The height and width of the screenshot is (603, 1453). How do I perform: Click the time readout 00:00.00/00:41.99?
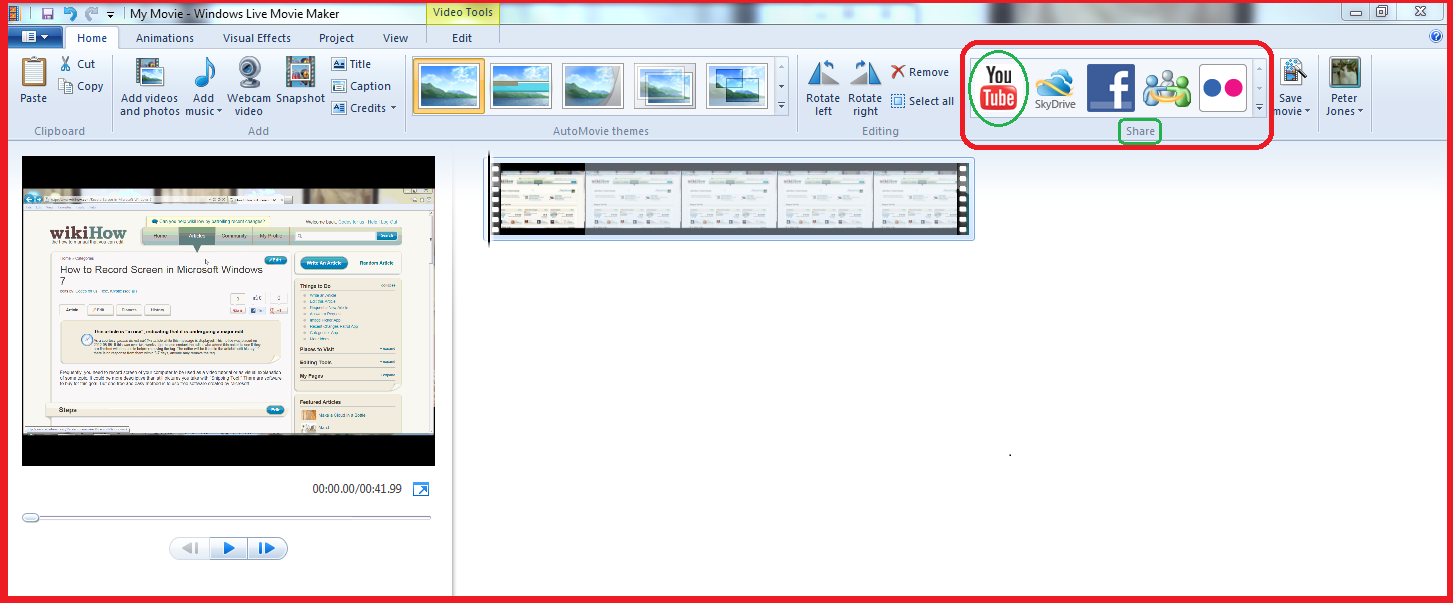[x=357, y=489]
